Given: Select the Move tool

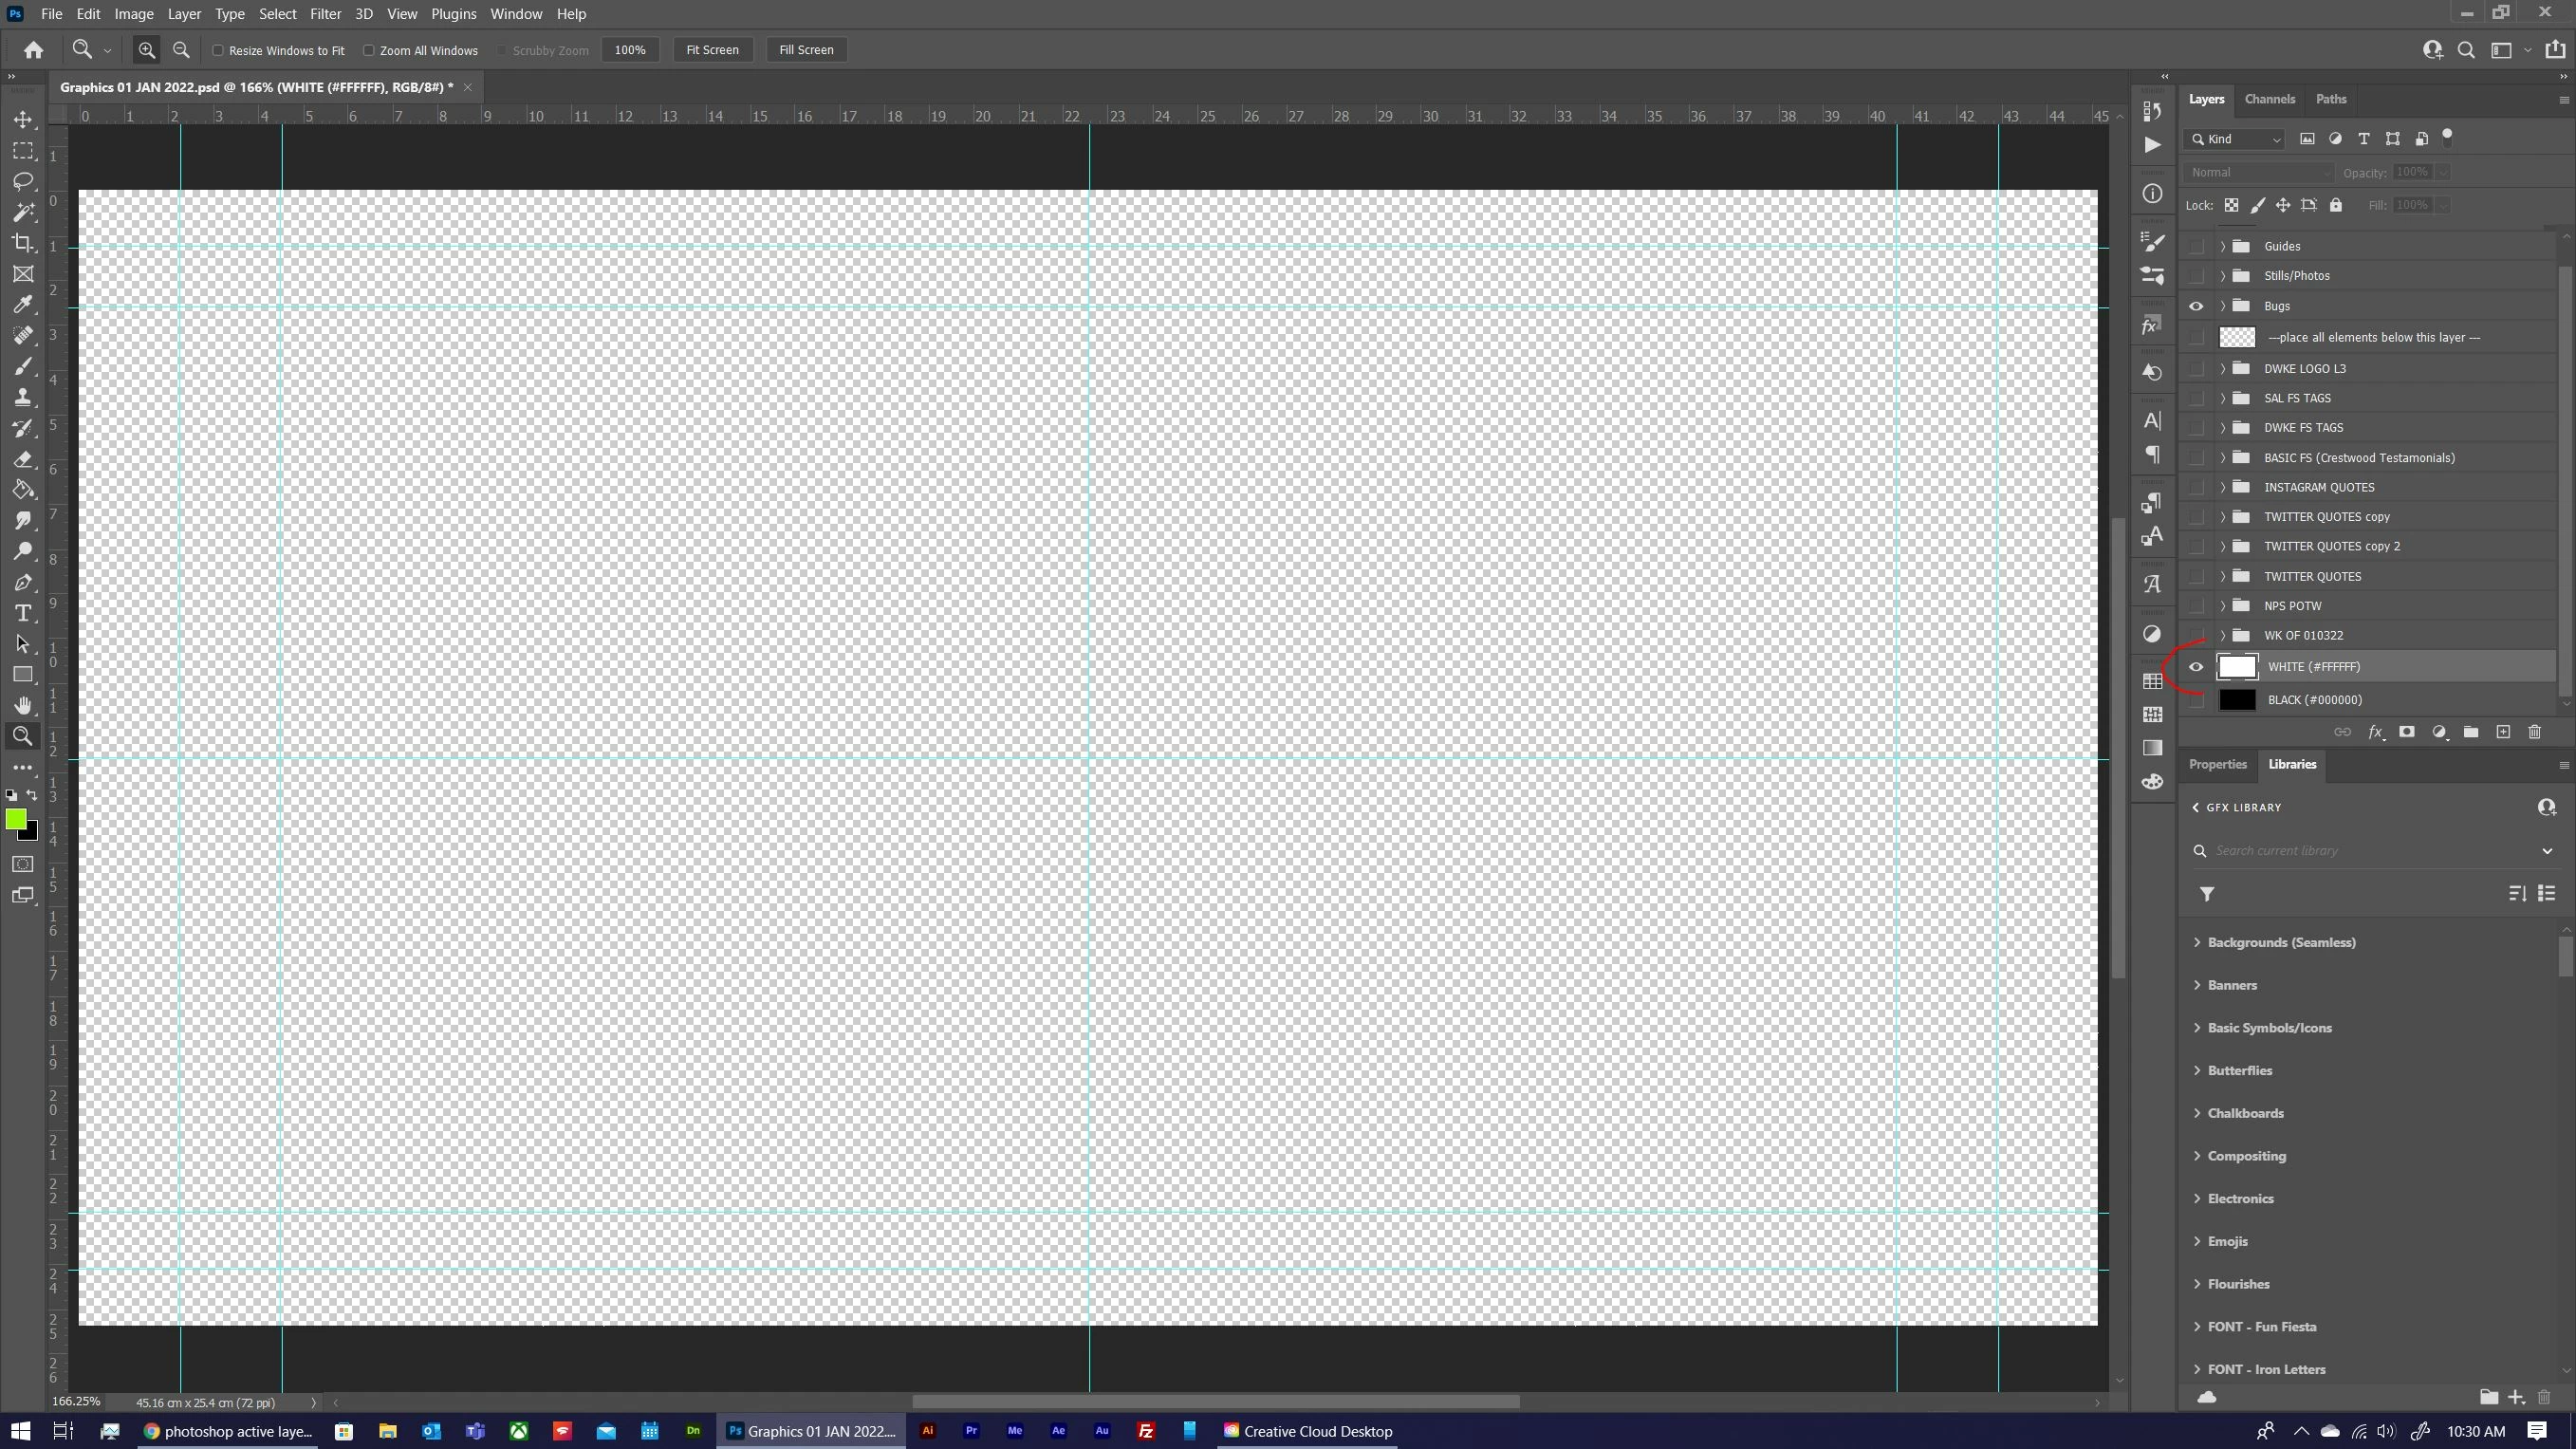Looking at the screenshot, I should [23, 120].
